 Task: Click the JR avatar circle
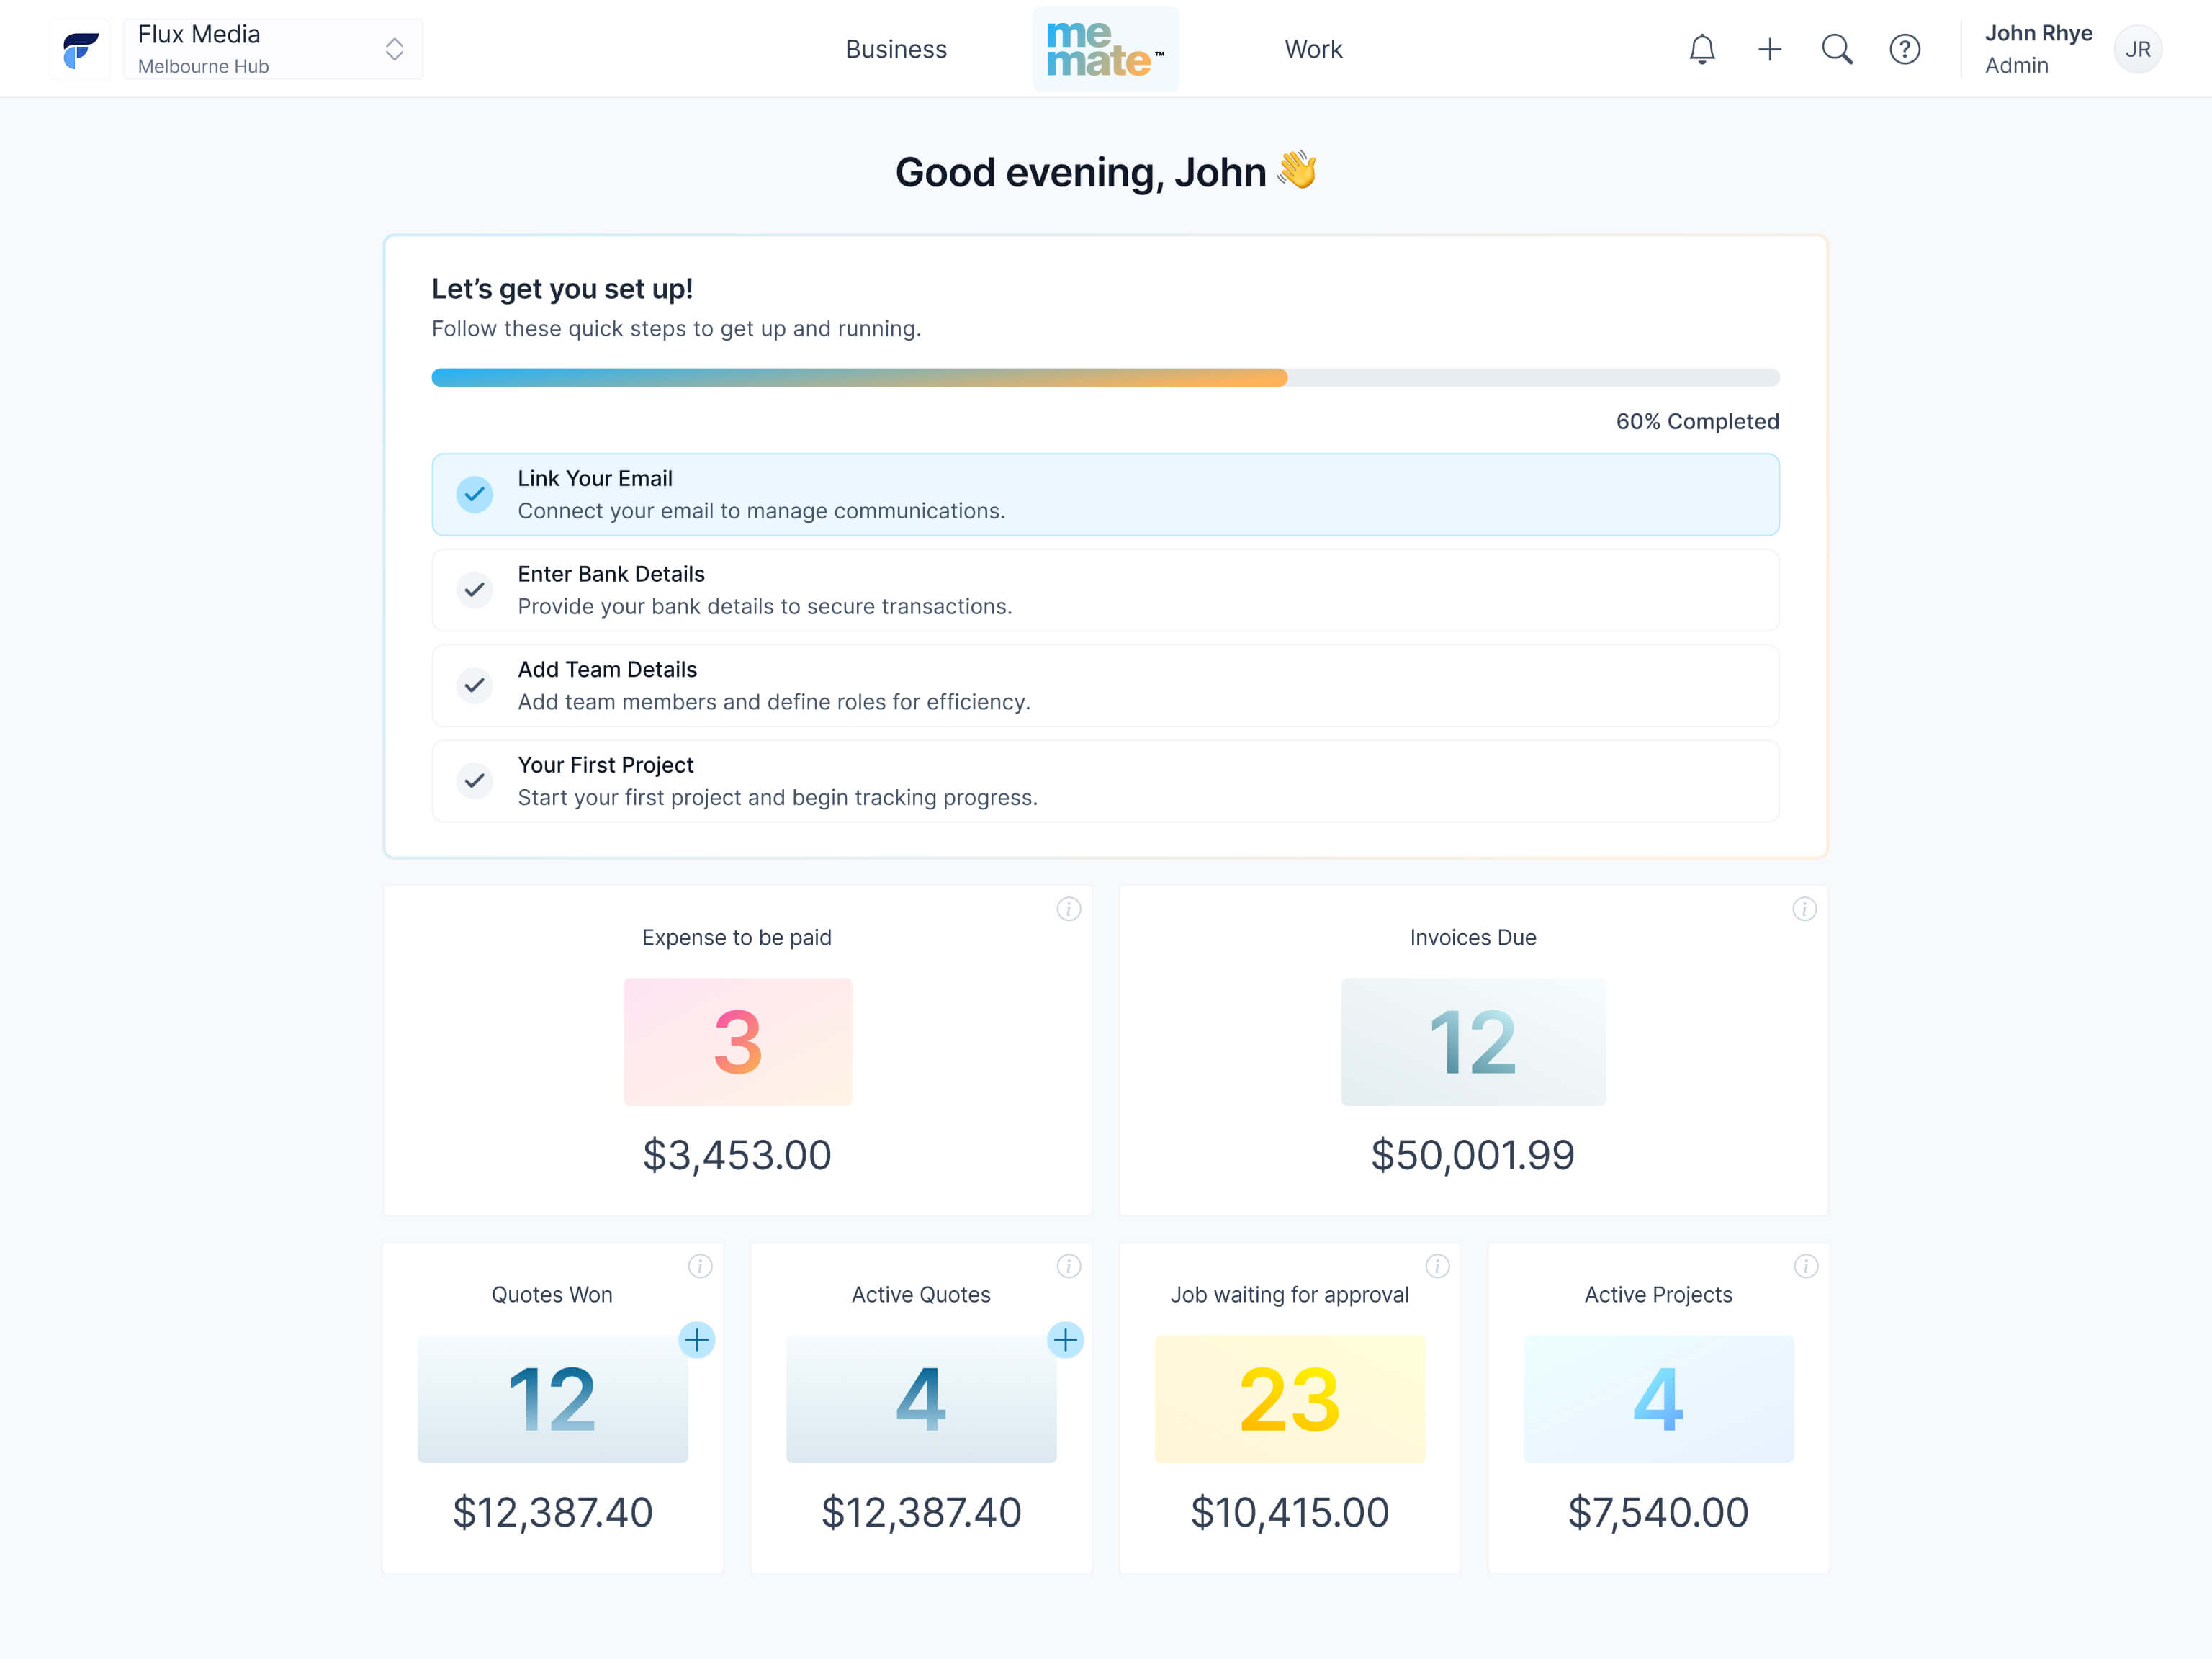tap(2137, 49)
